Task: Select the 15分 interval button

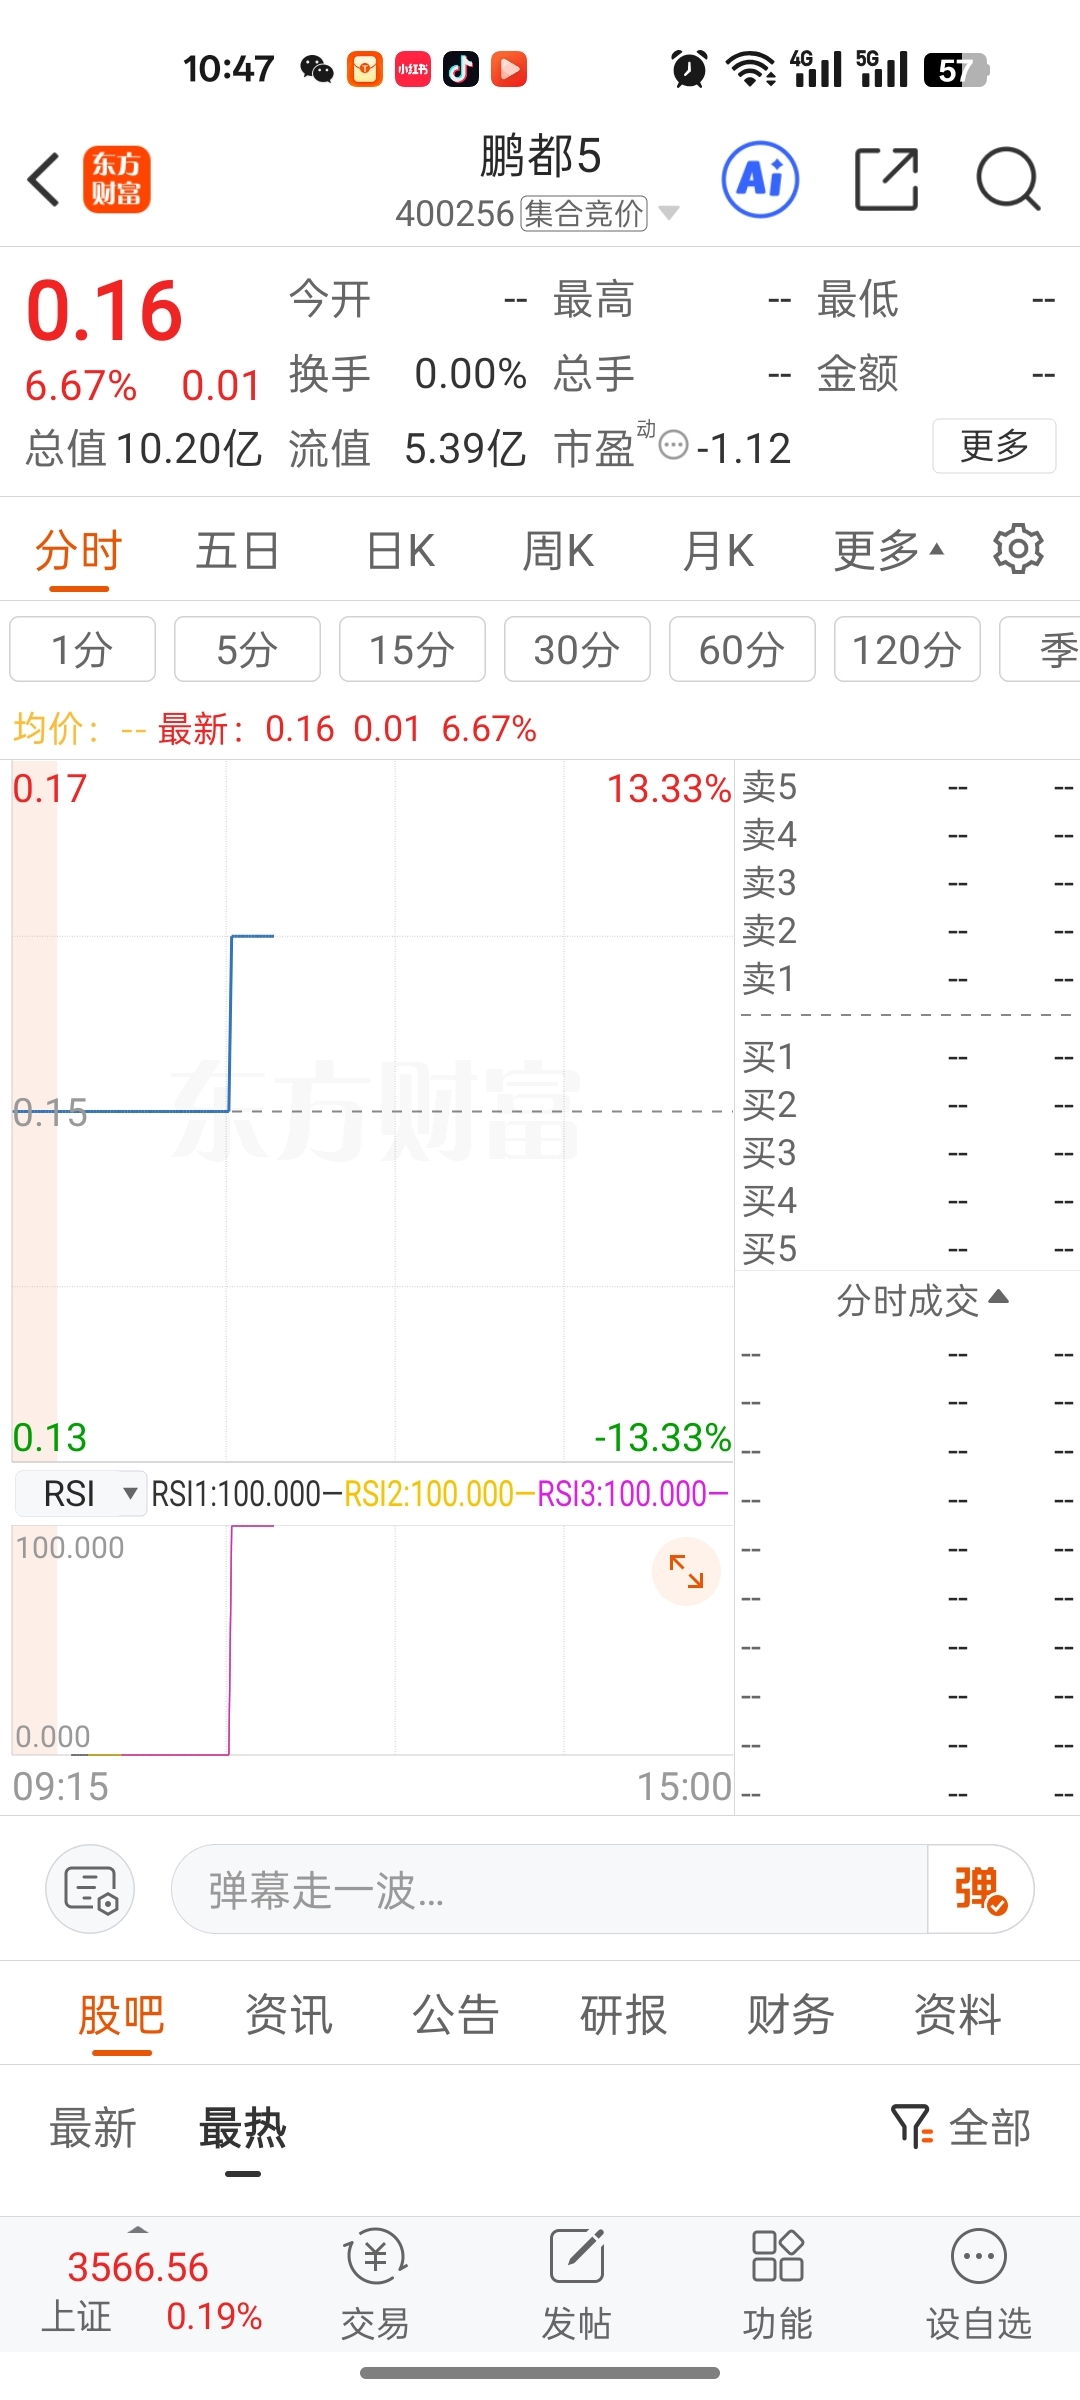Action: [412, 649]
